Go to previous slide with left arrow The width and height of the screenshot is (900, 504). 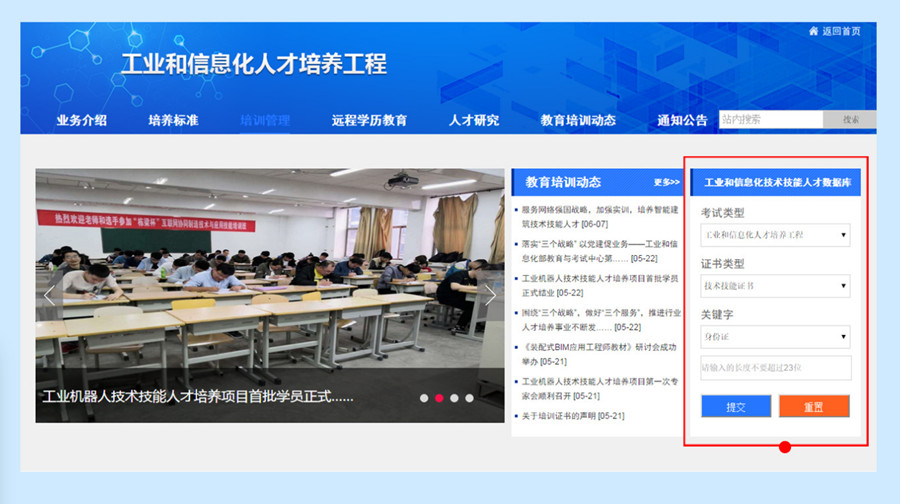click(x=50, y=295)
